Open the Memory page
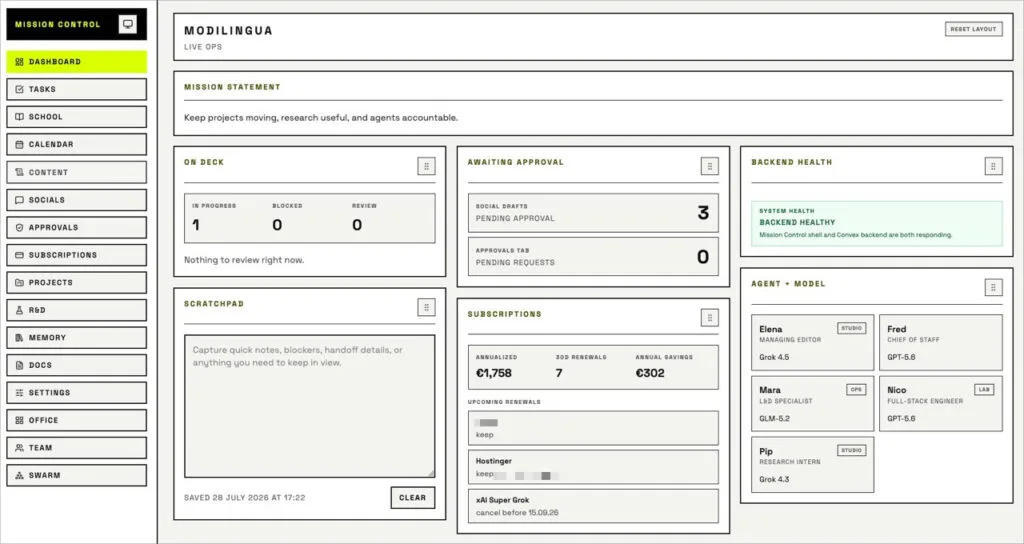The image size is (1024, 544). (x=76, y=338)
